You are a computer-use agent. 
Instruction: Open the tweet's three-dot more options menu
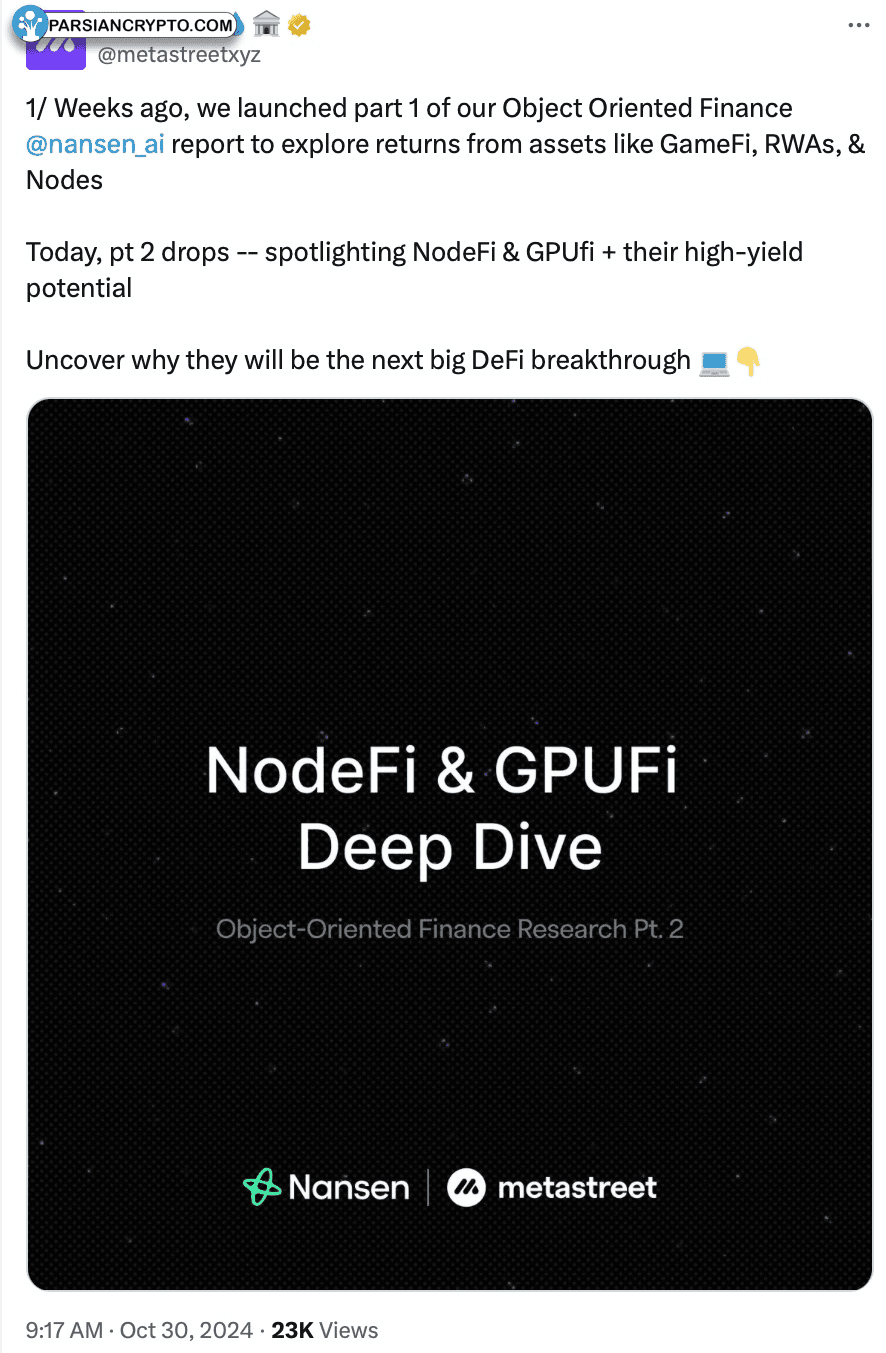click(x=858, y=25)
